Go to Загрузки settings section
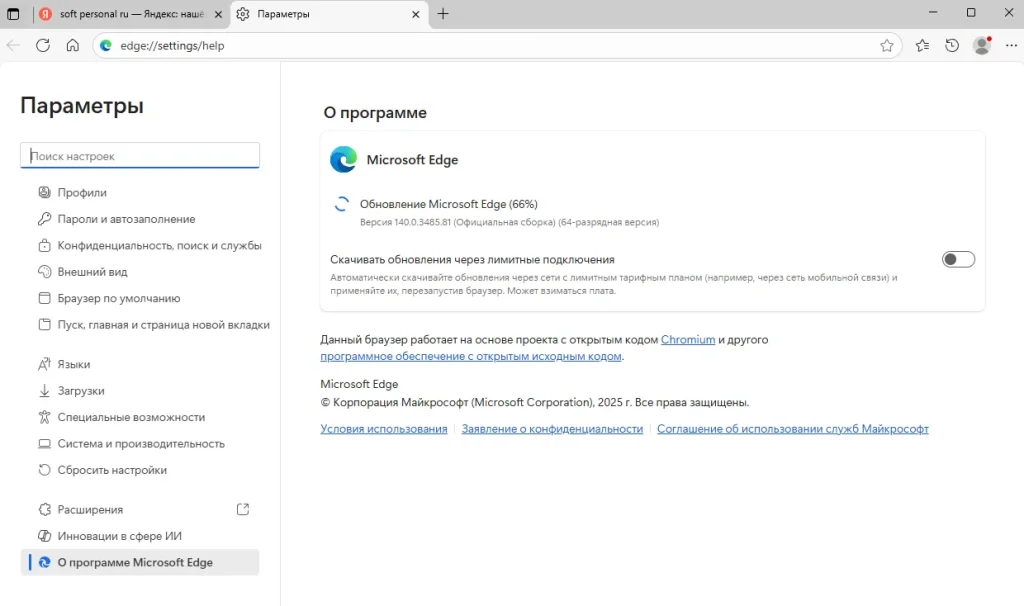 pos(81,391)
